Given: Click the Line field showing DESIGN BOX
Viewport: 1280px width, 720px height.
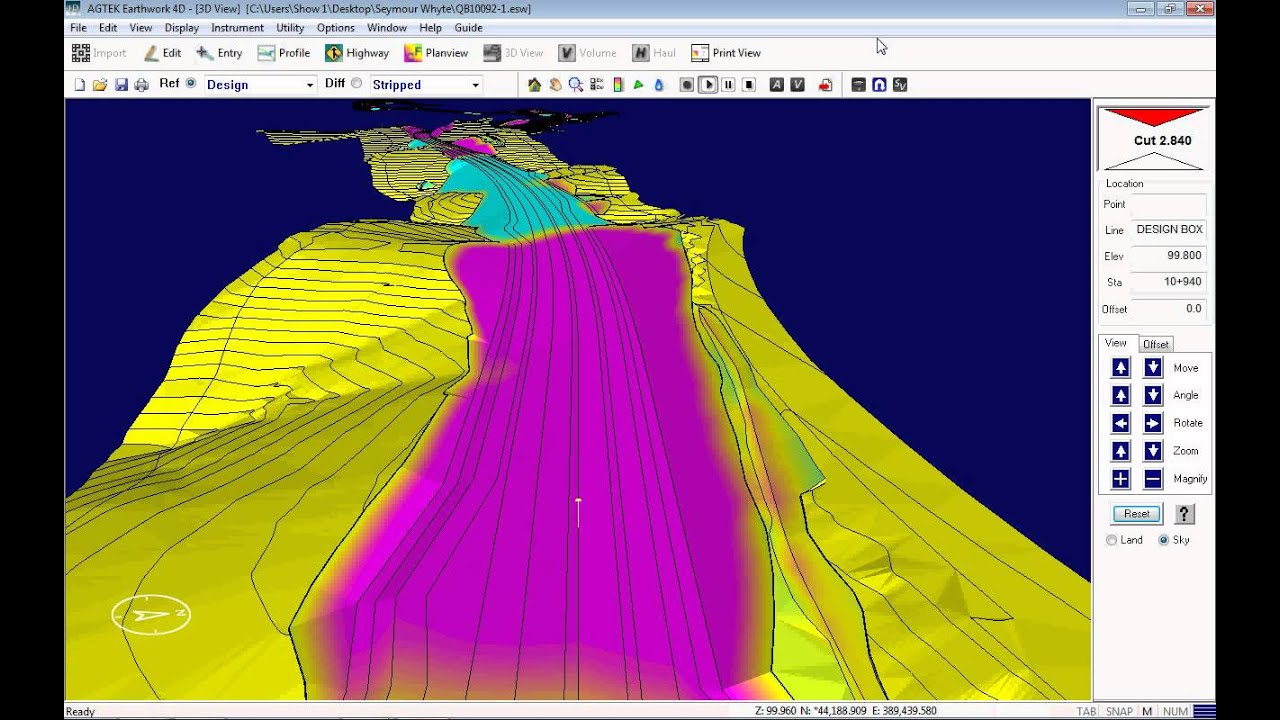Looking at the screenshot, I should coord(1168,230).
